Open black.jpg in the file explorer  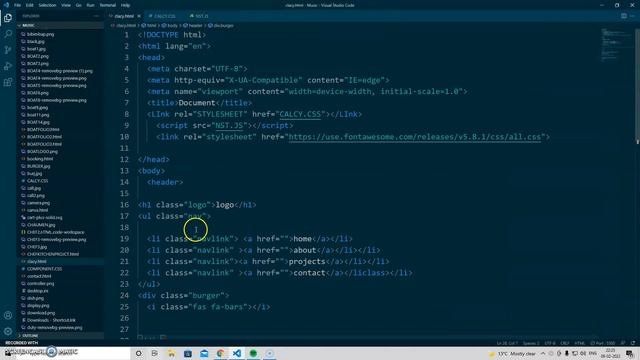tap(36, 42)
